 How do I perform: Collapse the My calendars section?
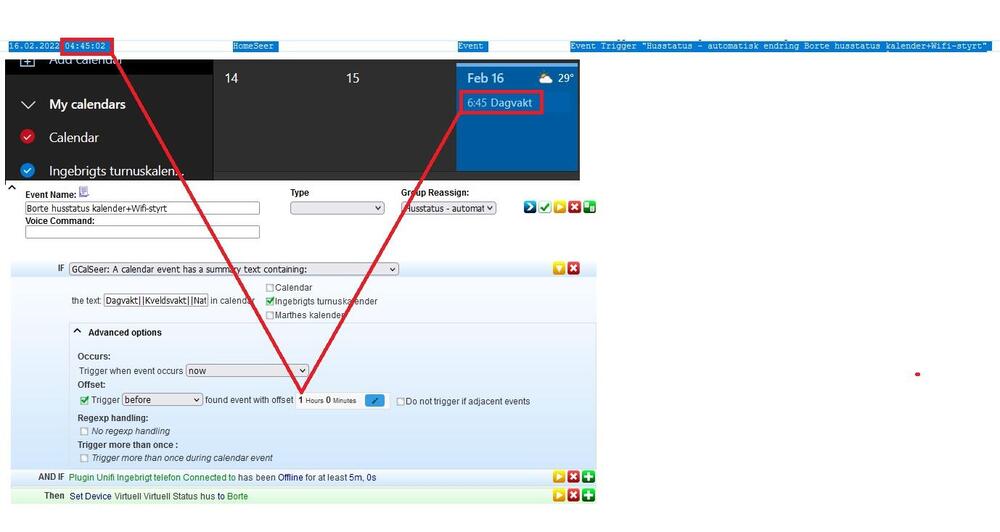tap(28, 105)
